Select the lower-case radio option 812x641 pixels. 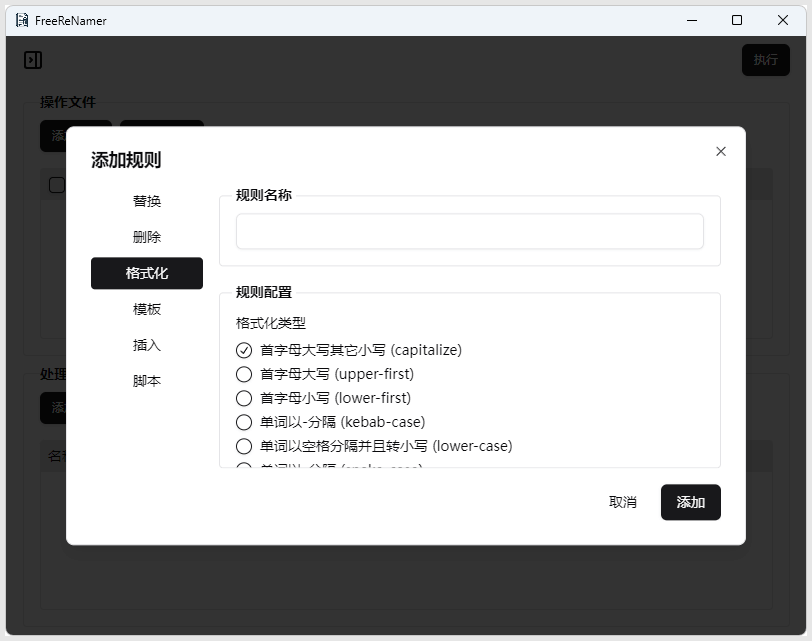click(x=244, y=446)
